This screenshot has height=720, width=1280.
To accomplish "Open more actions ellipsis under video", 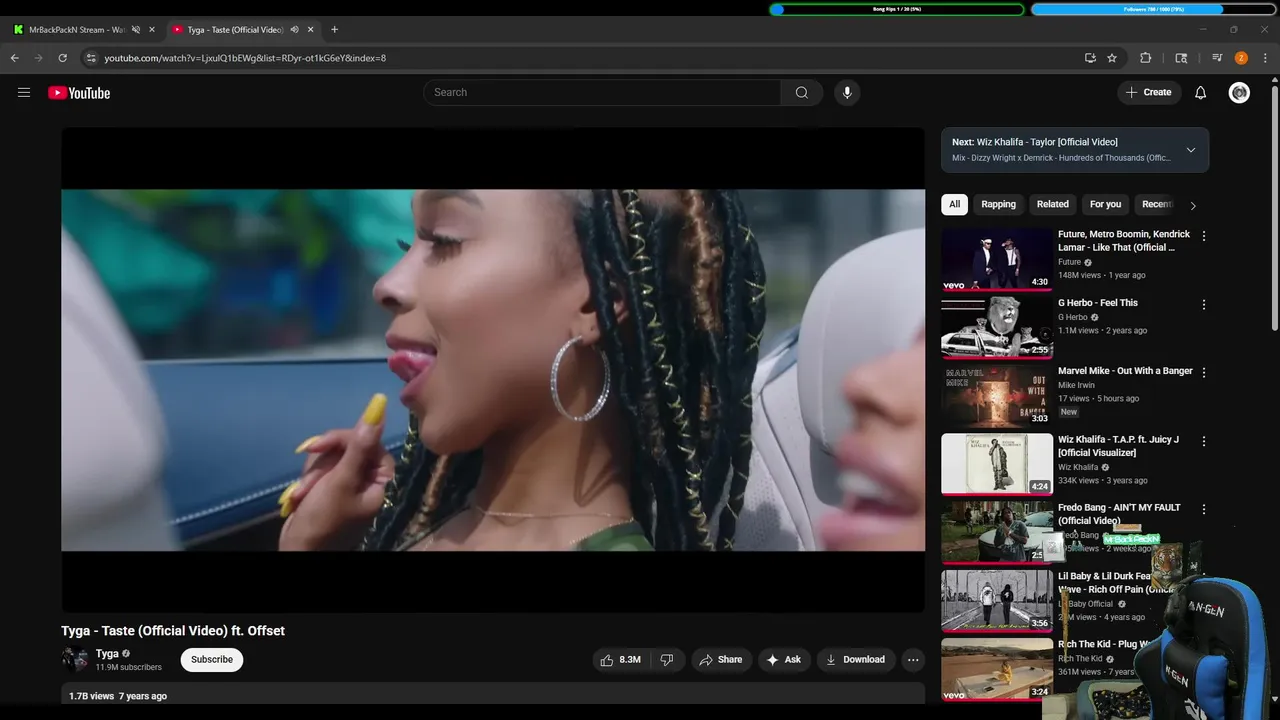I will 913,660.
